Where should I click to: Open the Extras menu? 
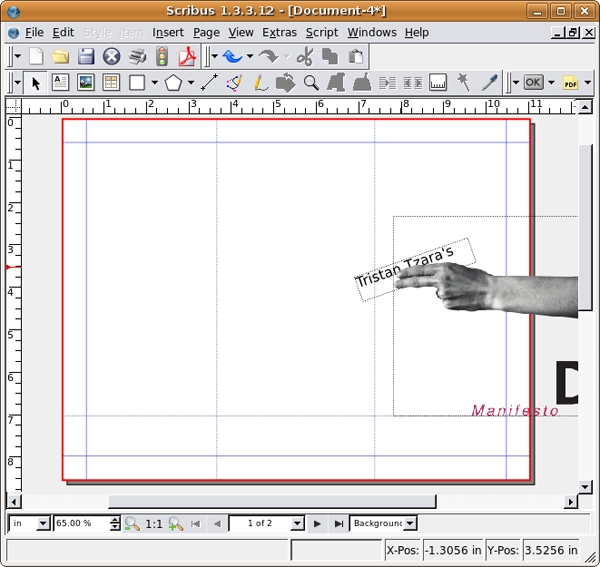click(279, 32)
